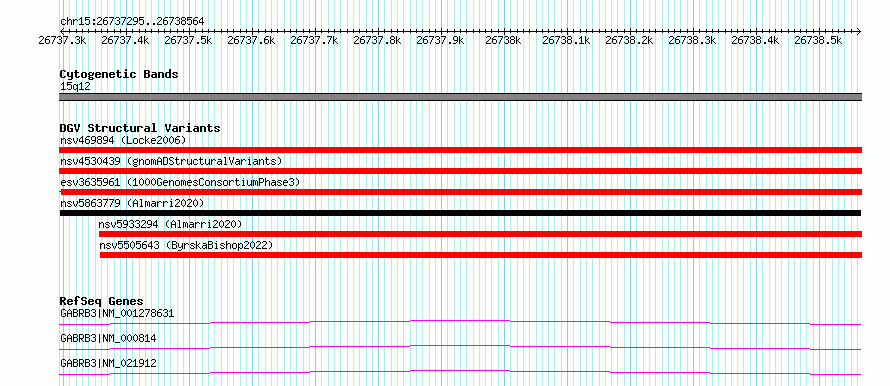Select the red bar under nsv5505643
This screenshot has height=386, width=890.
click(x=481, y=255)
